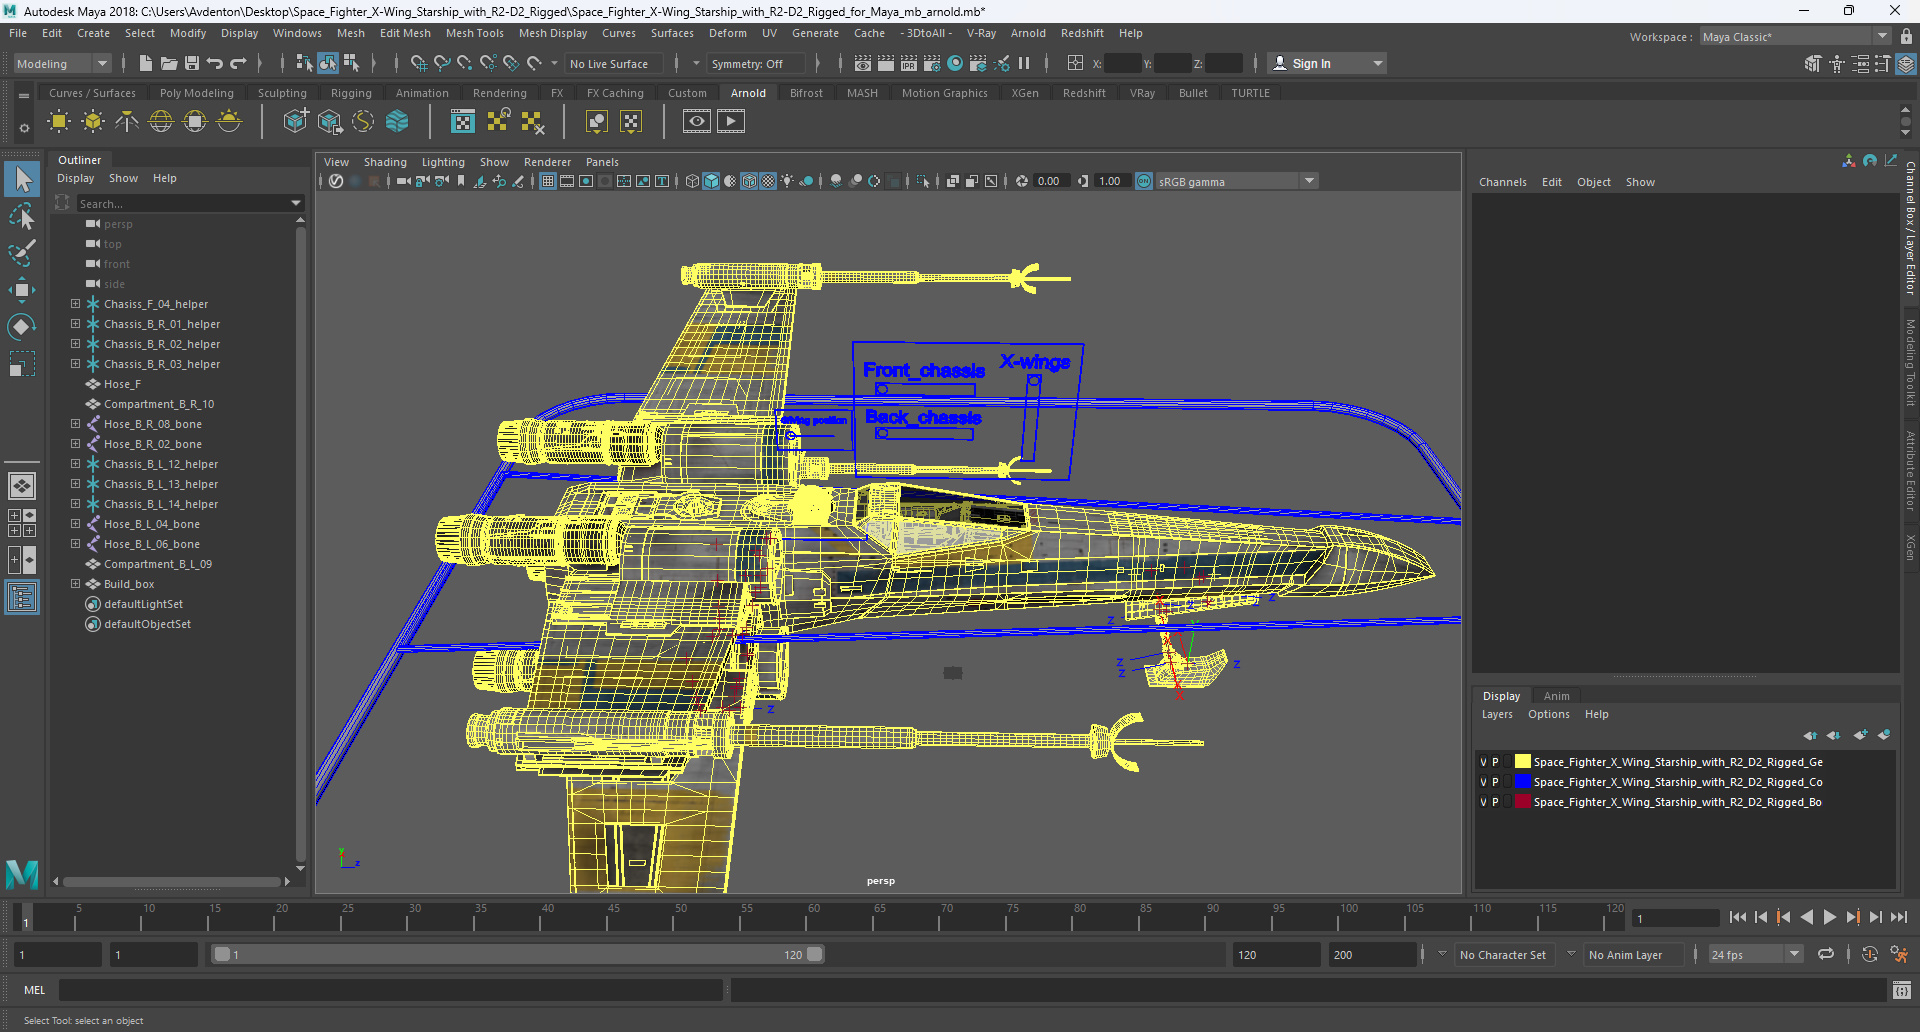Click the Arnold render play shelf icon
The image size is (1920, 1032).
(x=731, y=122)
